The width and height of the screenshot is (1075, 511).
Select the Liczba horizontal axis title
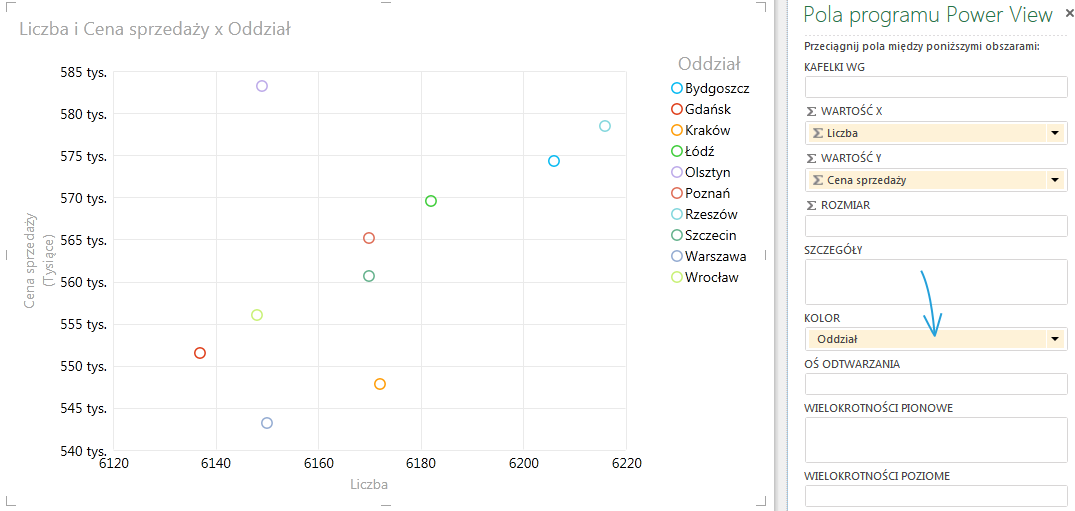(x=369, y=484)
